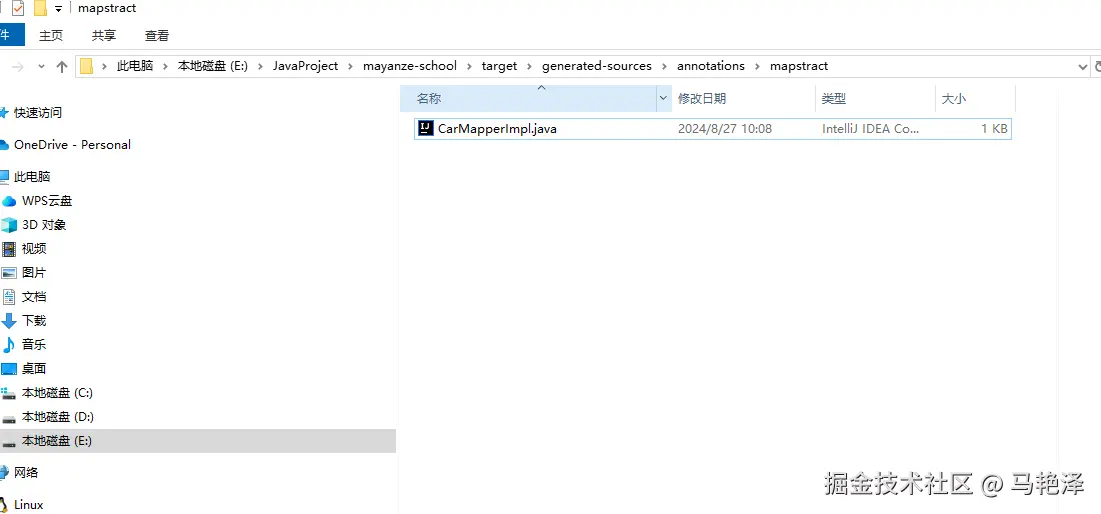Open the 查看 ribbon tab
The width and height of the screenshot is (1101, 514).
(157, 35)
